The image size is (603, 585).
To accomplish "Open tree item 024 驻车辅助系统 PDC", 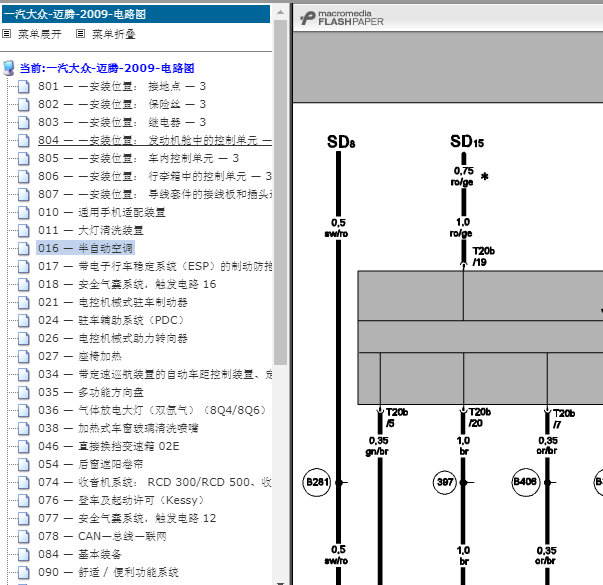I will [x=111, y=320].
